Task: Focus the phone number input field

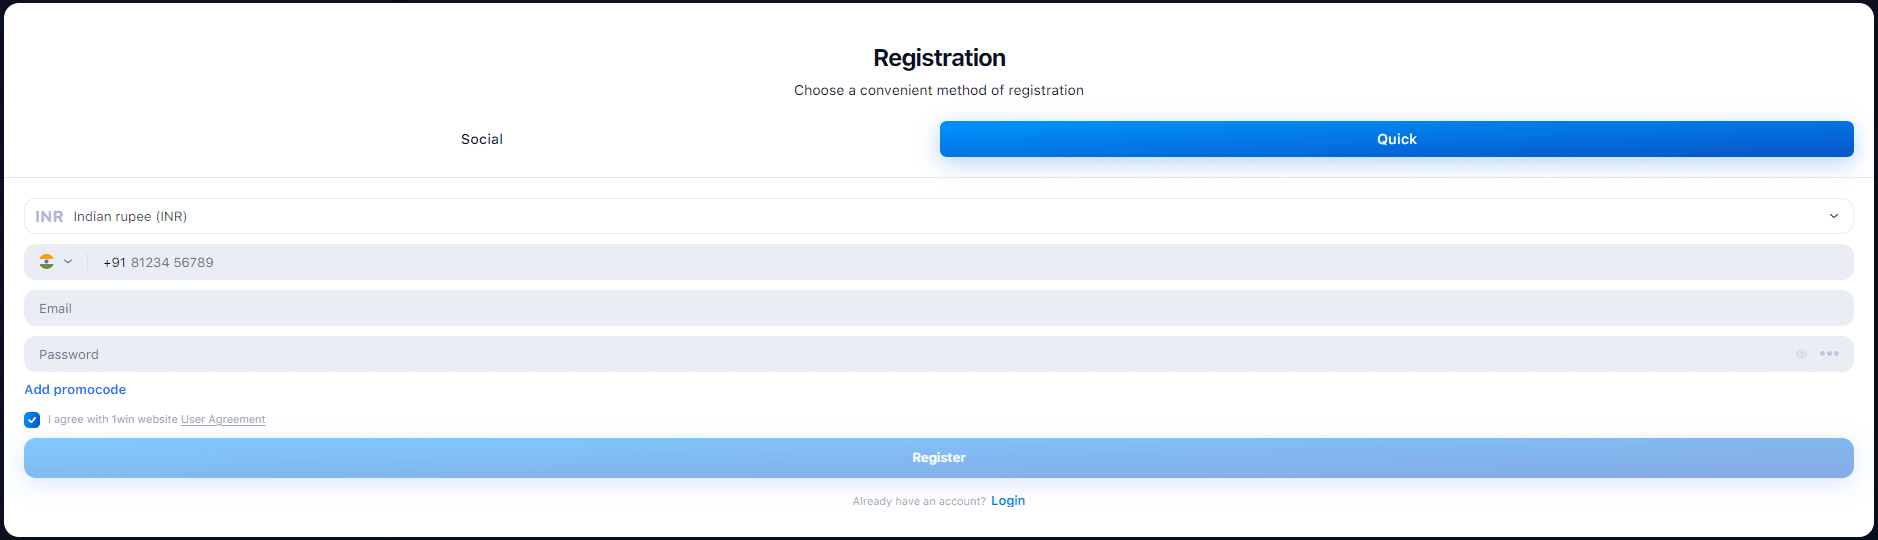Action: [900, 262]
